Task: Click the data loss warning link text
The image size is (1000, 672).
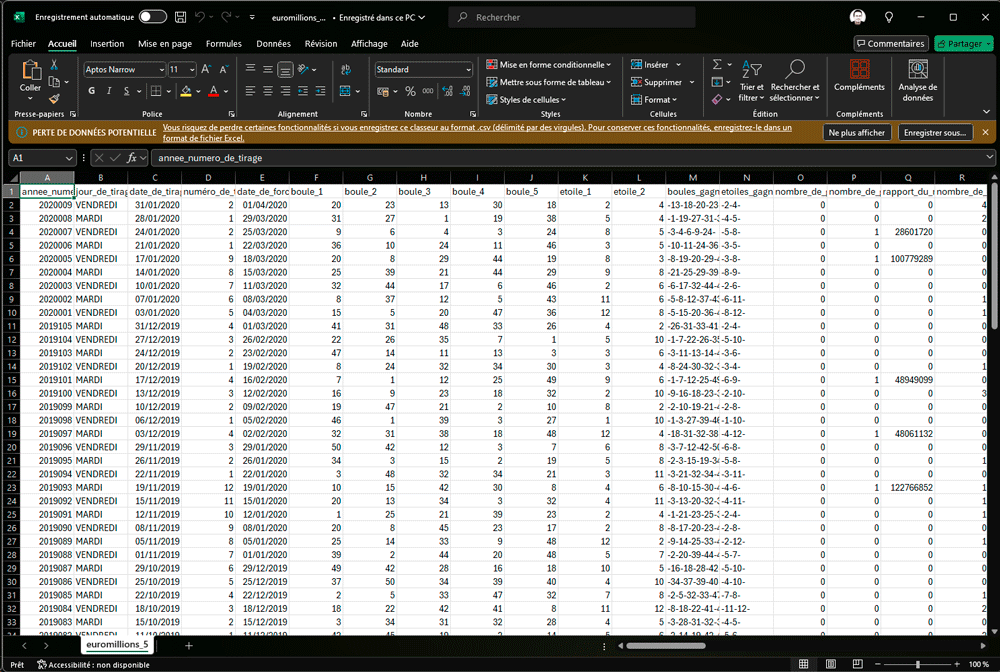Action: tap(477, 133)
